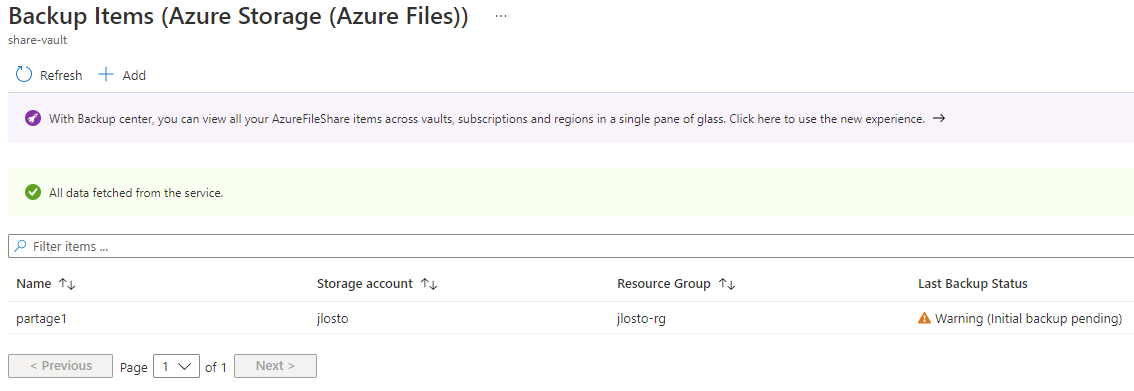
Task: Open the partage1 backup item
Action: [41, 318]
